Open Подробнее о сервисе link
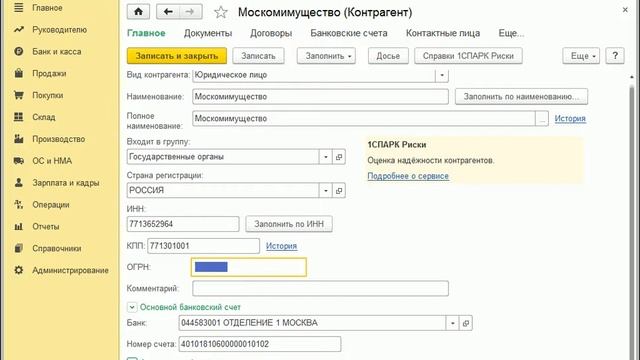Screen dimensions: 640x360 coord(408,176)
